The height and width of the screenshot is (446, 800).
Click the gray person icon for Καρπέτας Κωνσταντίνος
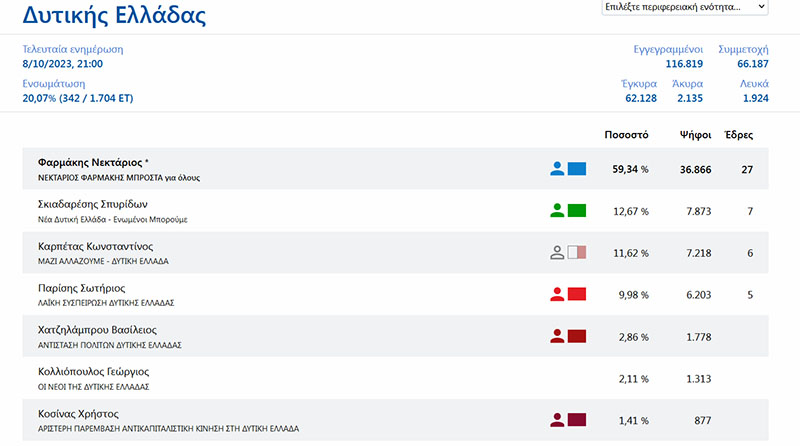pyautogui.click(x=557, y=253)
